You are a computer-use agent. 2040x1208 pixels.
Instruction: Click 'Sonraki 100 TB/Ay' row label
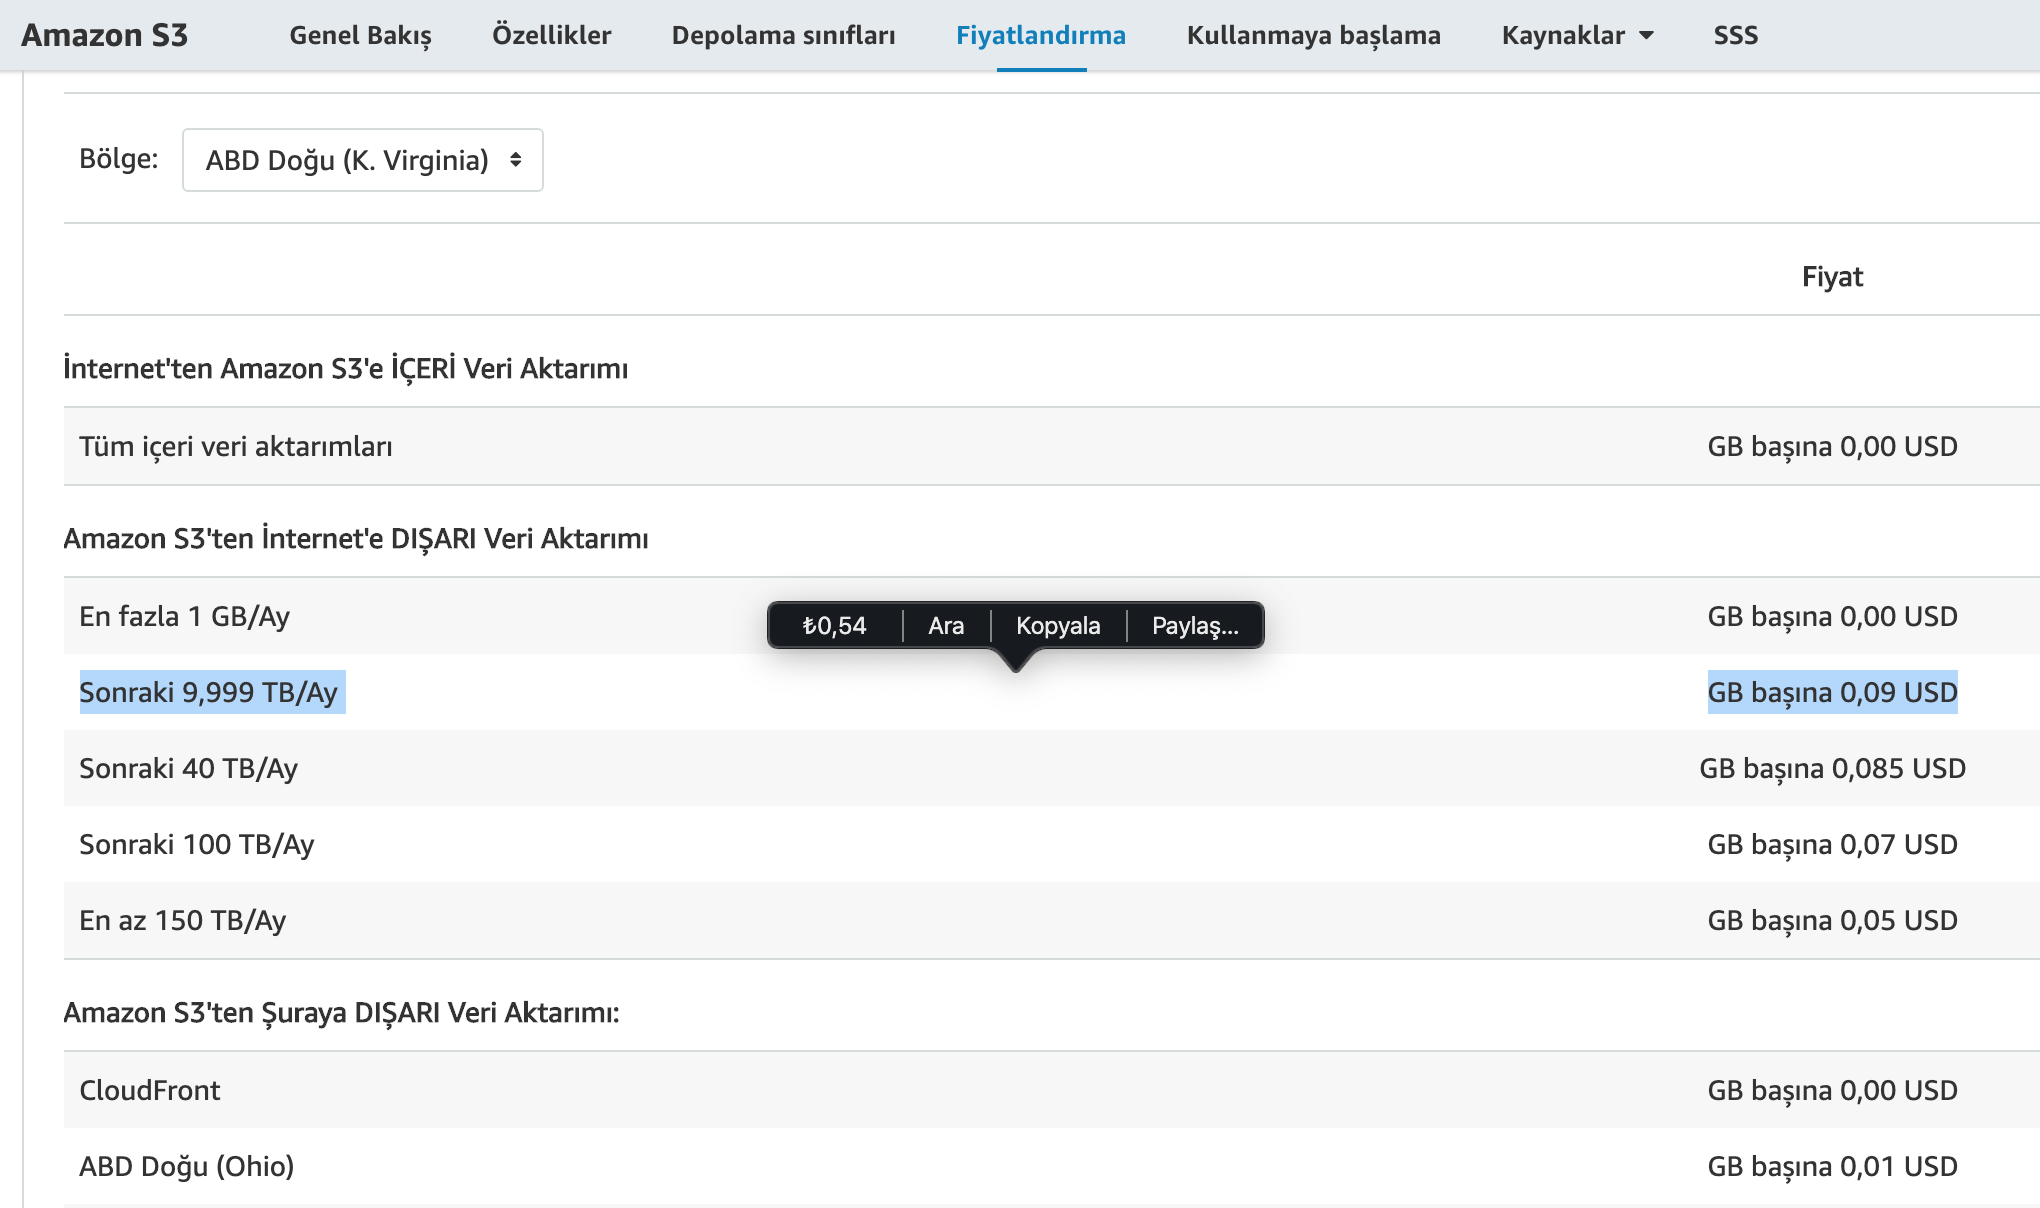[196, 845]
